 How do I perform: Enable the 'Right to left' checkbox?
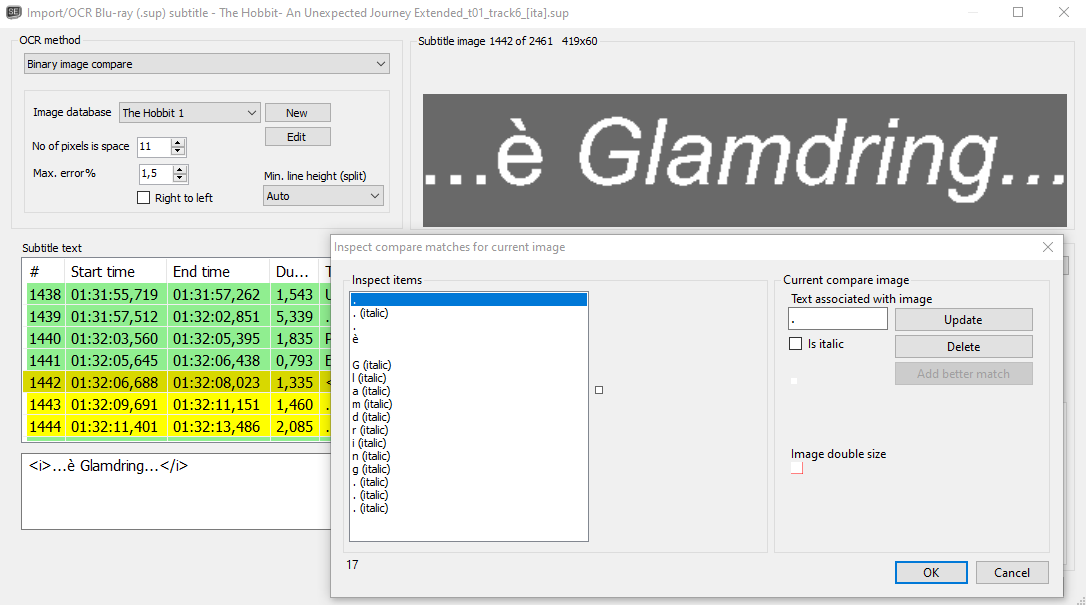[x=143, y=197]
